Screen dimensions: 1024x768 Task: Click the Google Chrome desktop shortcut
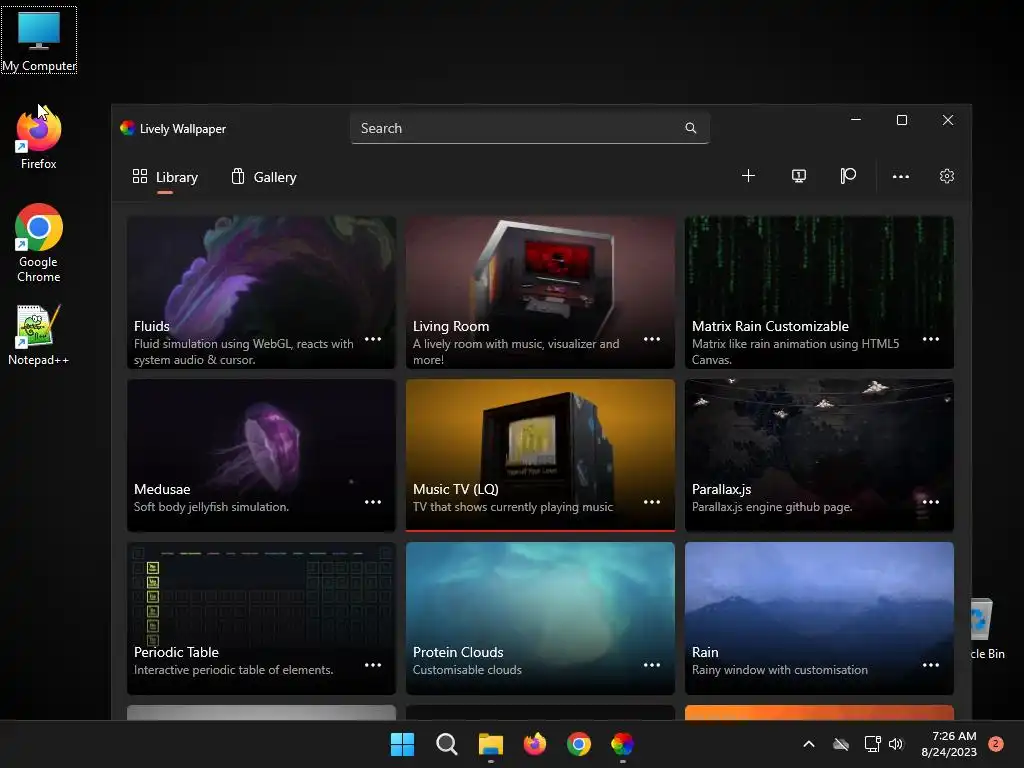pyautogui.click(x=39, y=243)
